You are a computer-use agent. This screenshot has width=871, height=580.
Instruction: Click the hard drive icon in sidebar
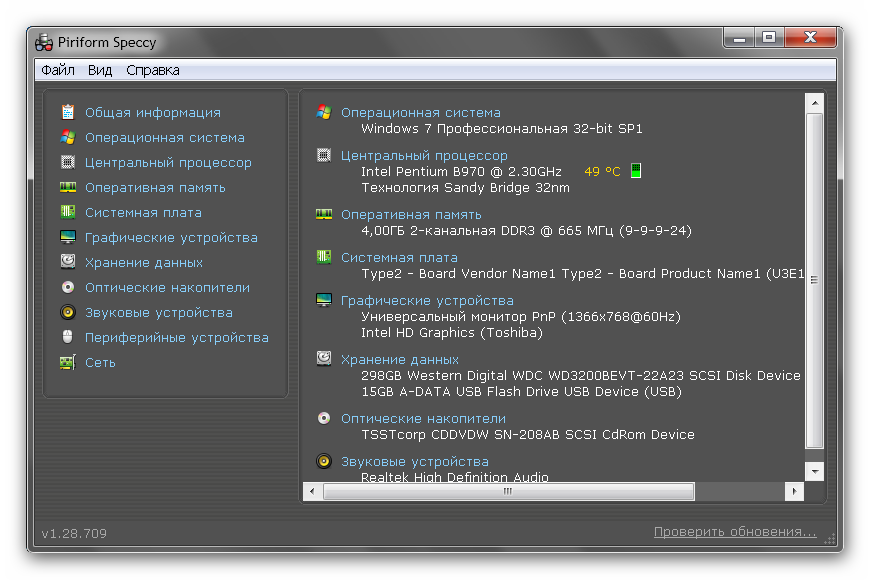coord(68,262)
